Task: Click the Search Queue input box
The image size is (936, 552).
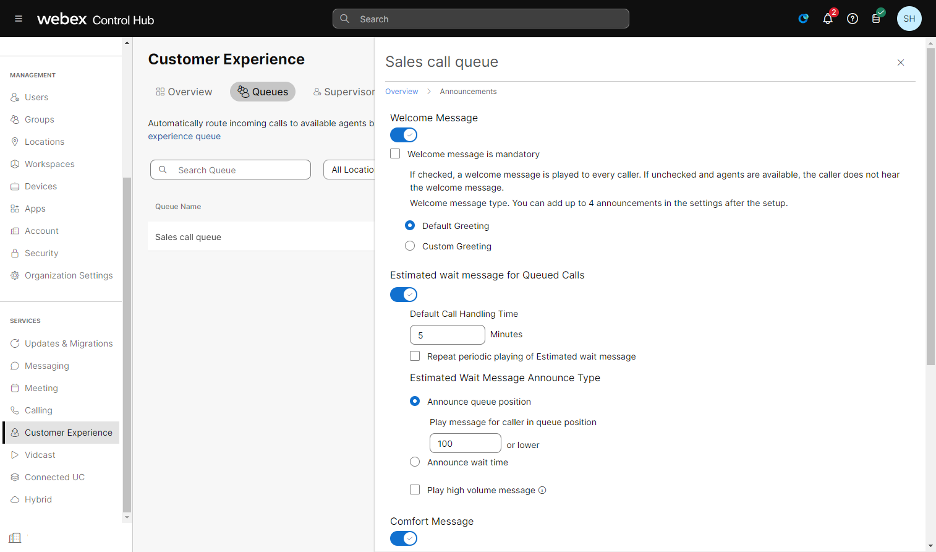Action: (230, 170)
